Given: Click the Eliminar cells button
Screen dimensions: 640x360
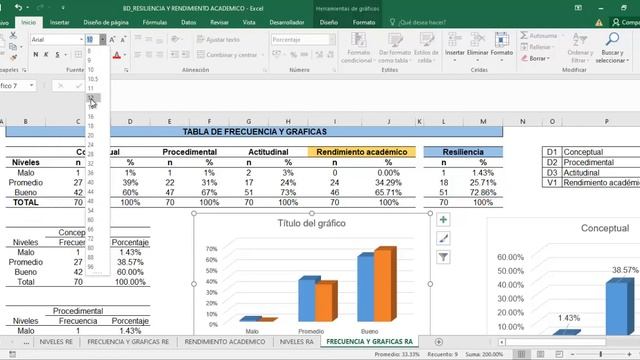Looking at the screenshot, I should [x=478, y=47].
